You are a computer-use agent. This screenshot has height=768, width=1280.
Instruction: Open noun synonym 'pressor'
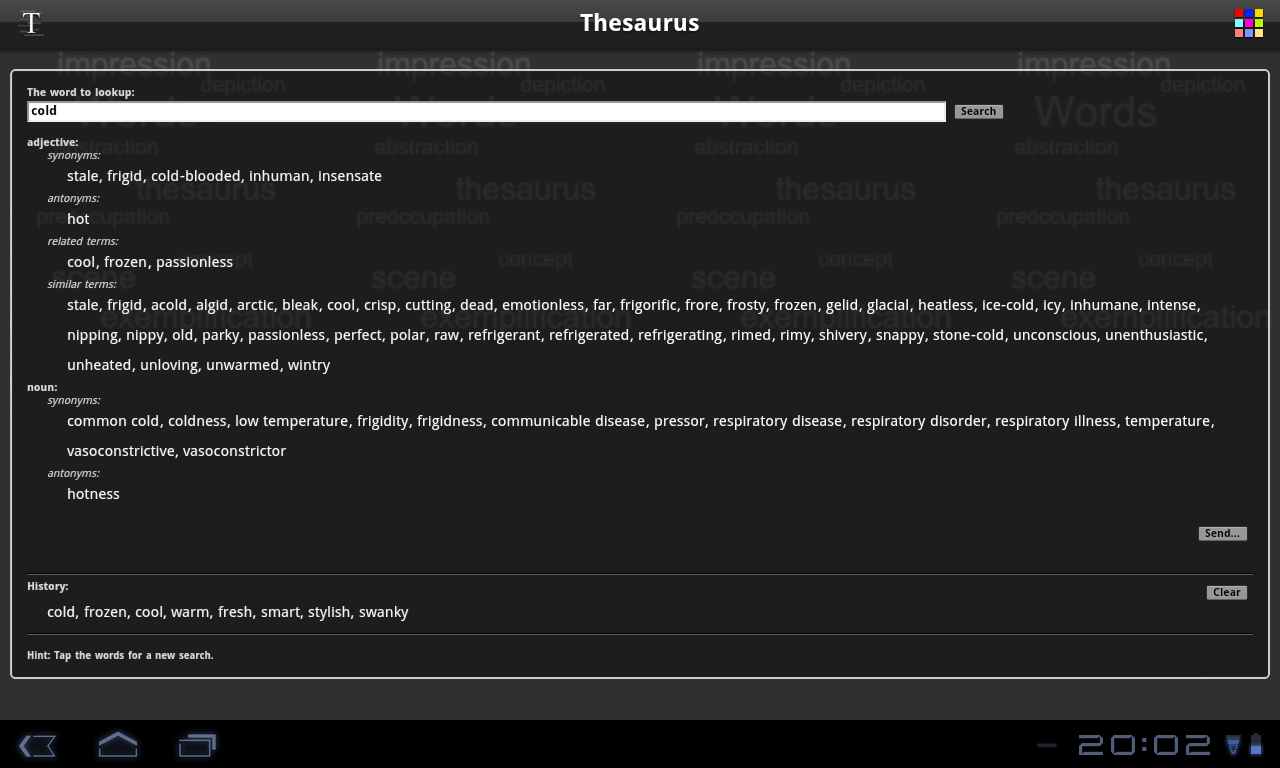pos(679,421)
